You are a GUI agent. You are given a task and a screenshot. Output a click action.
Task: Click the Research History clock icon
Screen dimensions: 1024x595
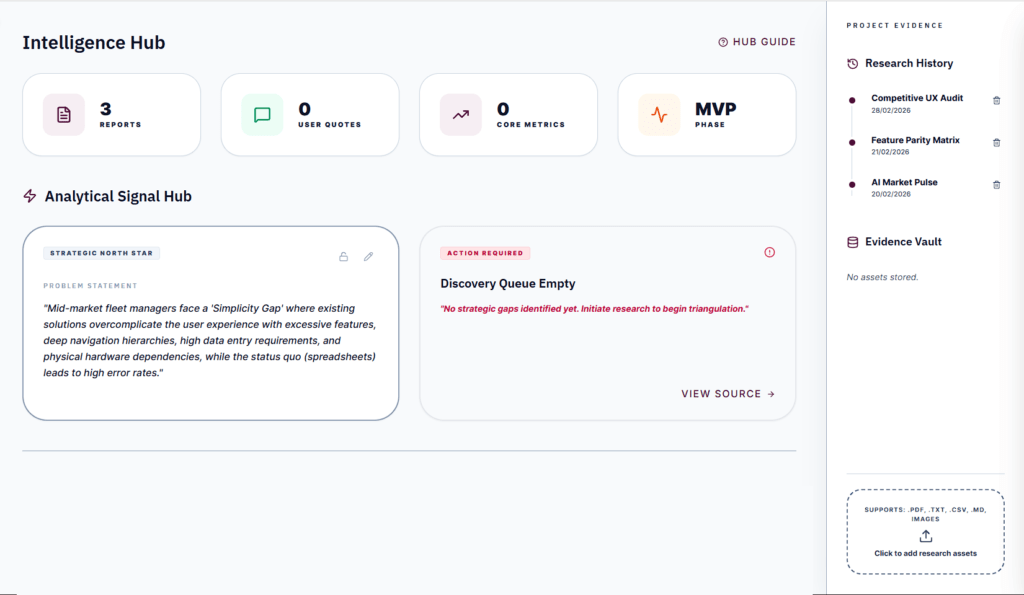[x=853, y=64]
